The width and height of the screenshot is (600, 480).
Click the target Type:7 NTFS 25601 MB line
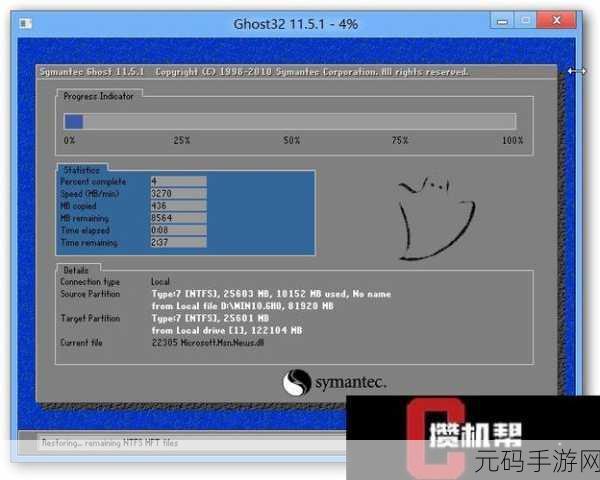[x=210, y=318]
